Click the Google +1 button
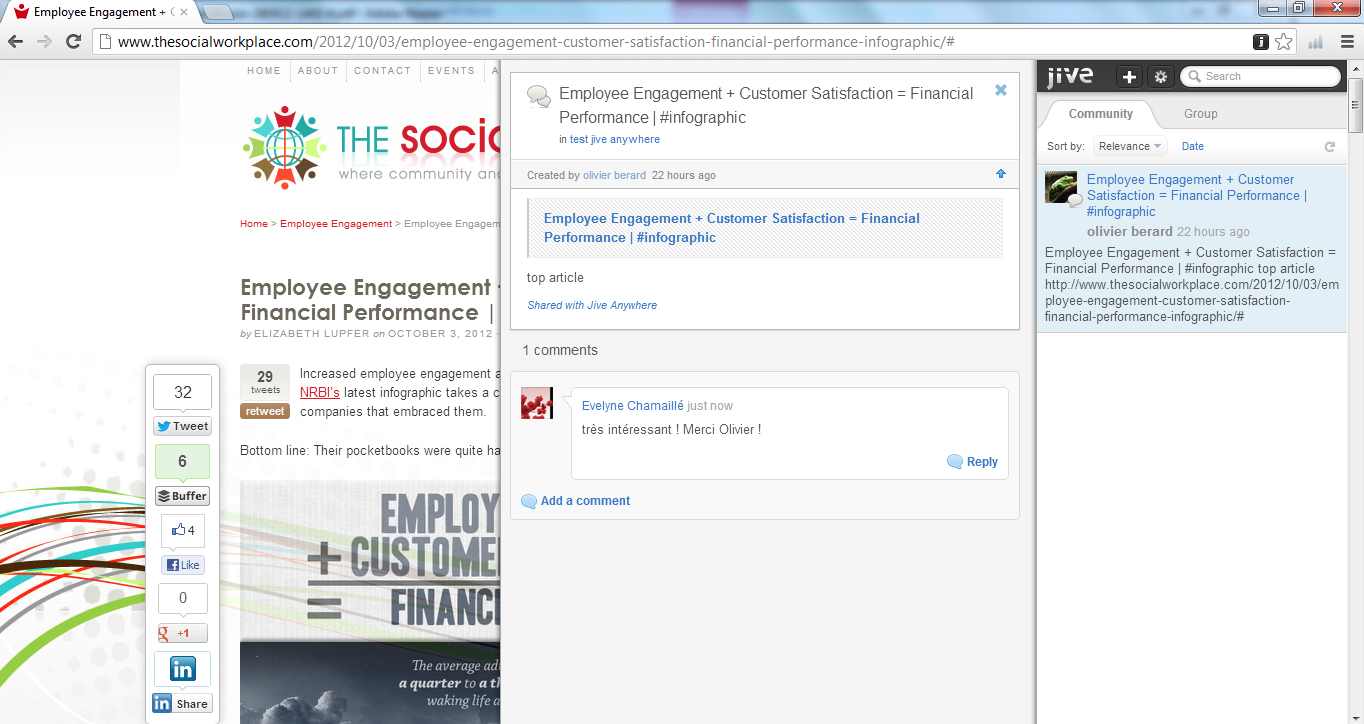 [x=183, y=633]
